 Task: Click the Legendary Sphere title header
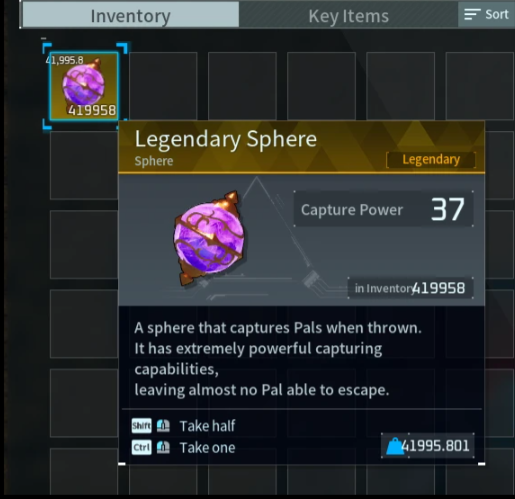[x=226, y=139]
